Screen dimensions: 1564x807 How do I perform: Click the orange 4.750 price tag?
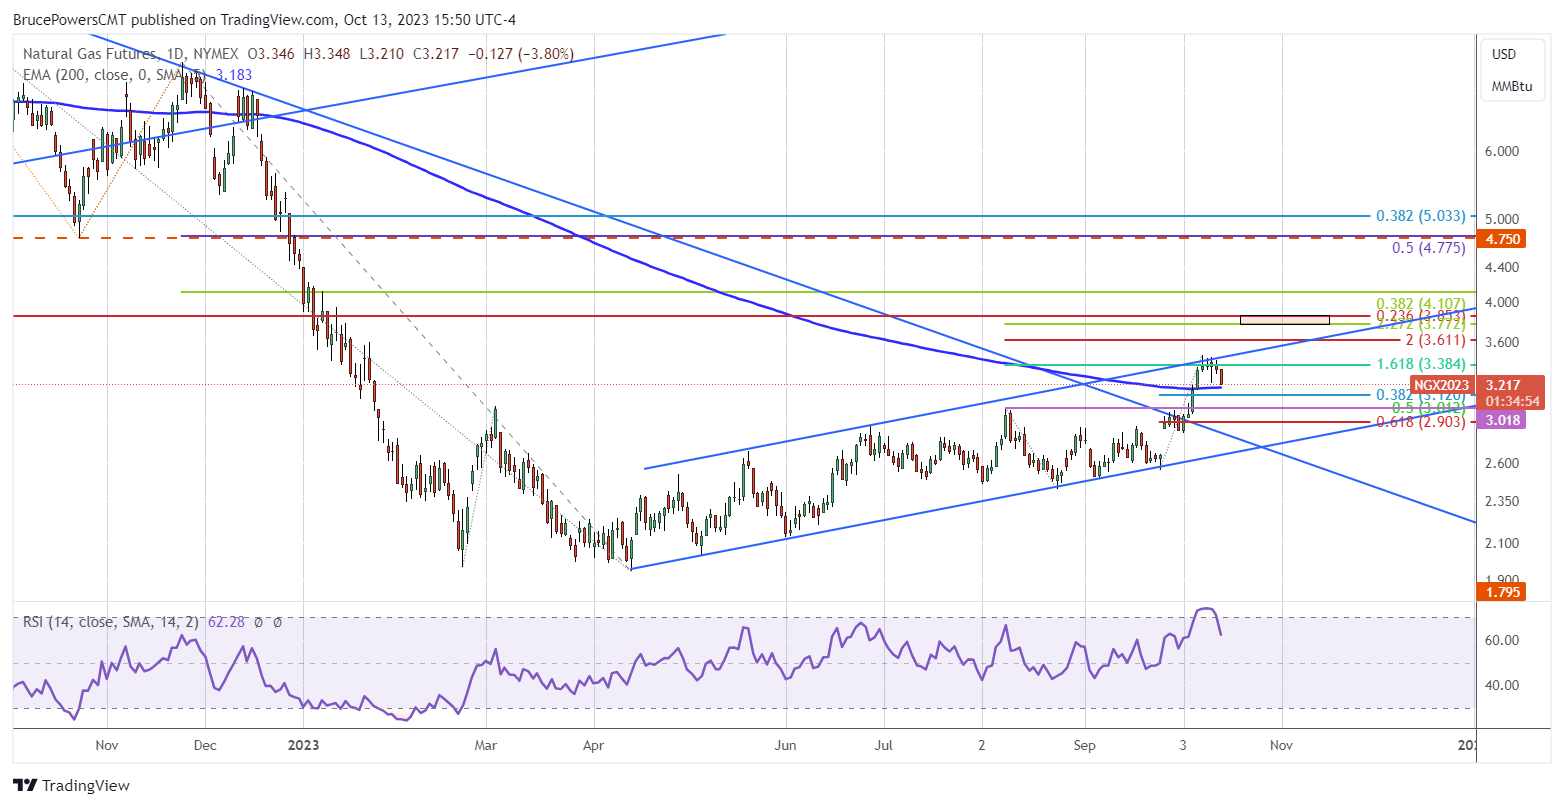click(1503, 239)
